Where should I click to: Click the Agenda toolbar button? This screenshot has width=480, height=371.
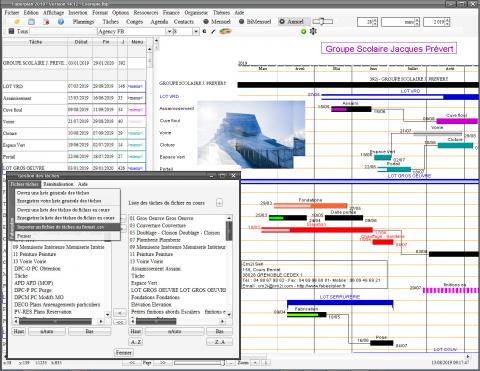159,22
